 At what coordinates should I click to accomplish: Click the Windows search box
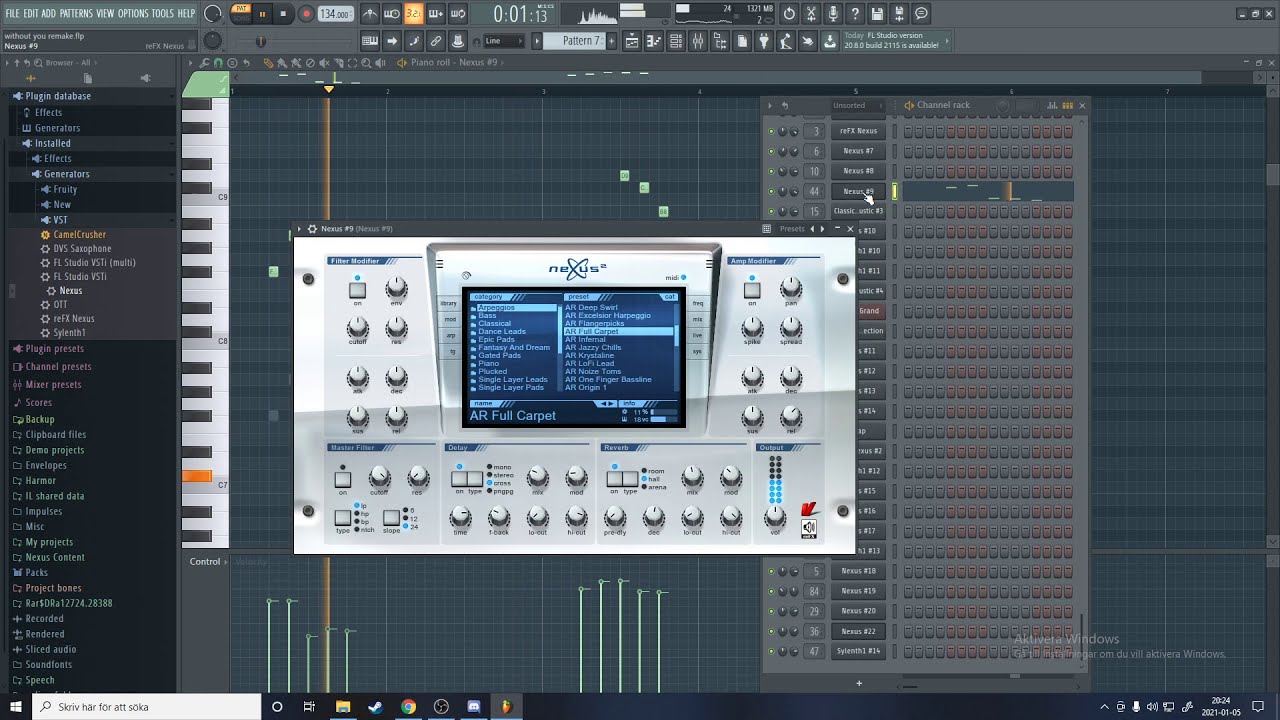point(146,707)
